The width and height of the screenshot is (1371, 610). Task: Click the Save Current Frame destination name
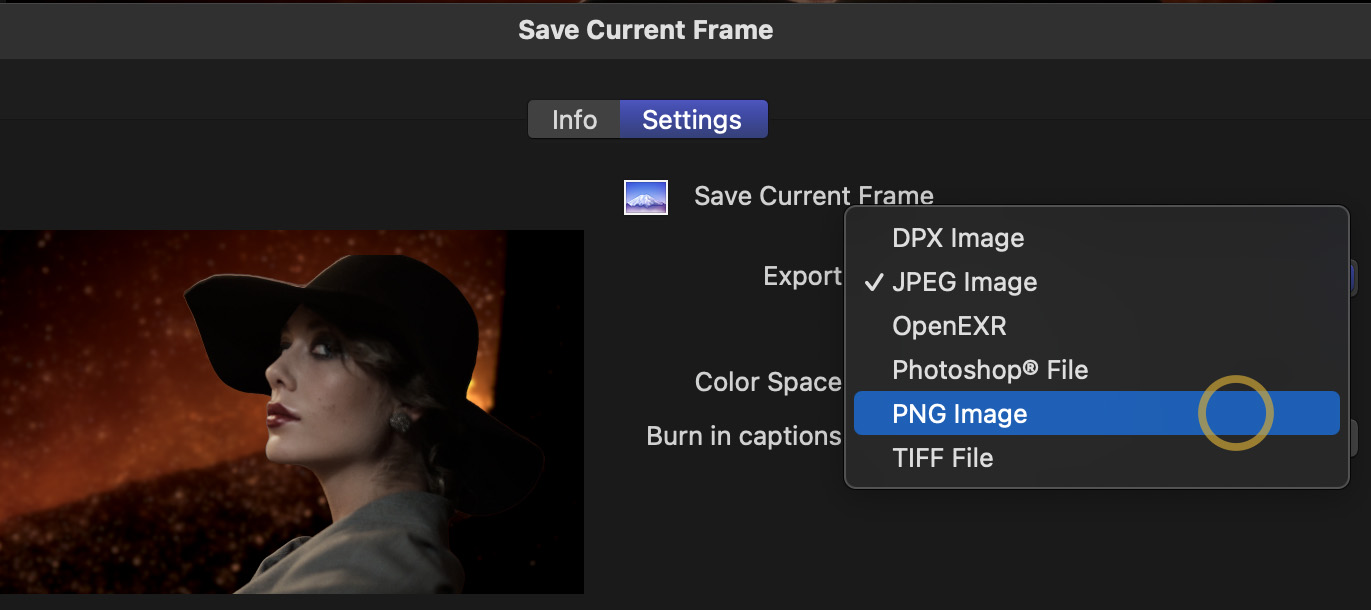[x=813, y=196]
